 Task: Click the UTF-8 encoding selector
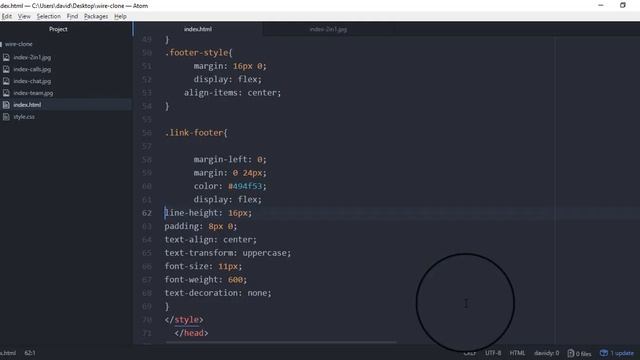493,353
